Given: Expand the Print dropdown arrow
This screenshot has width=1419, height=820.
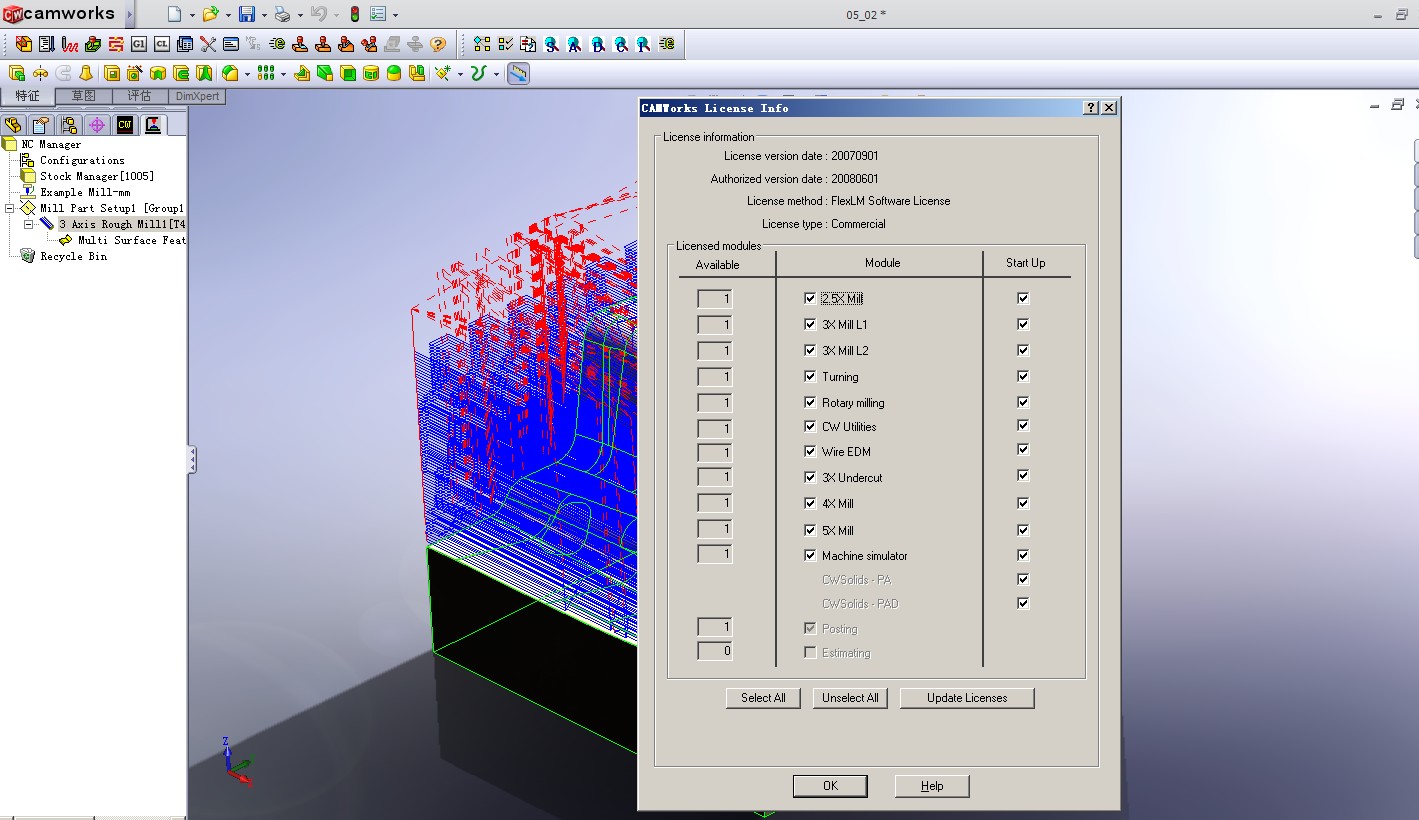Looking at the screenshot, I should tap(300, 15).
